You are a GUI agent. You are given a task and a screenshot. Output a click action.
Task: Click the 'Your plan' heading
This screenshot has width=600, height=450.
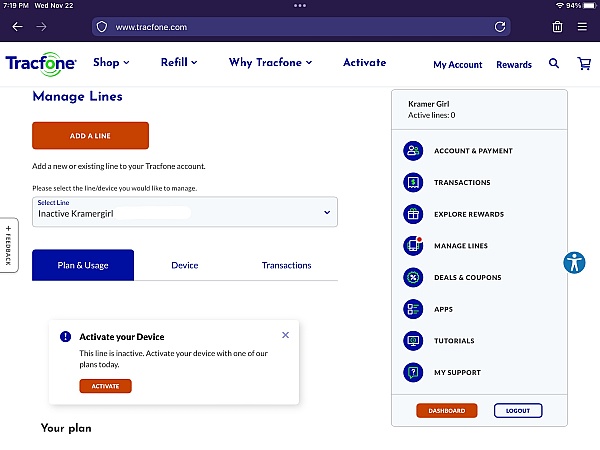tap(66, 428)
